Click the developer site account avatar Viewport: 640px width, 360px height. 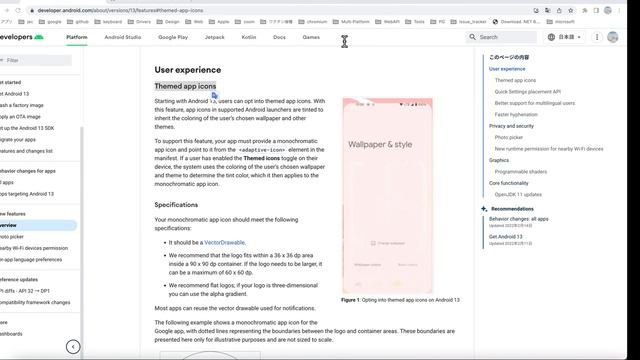[613, 37]
